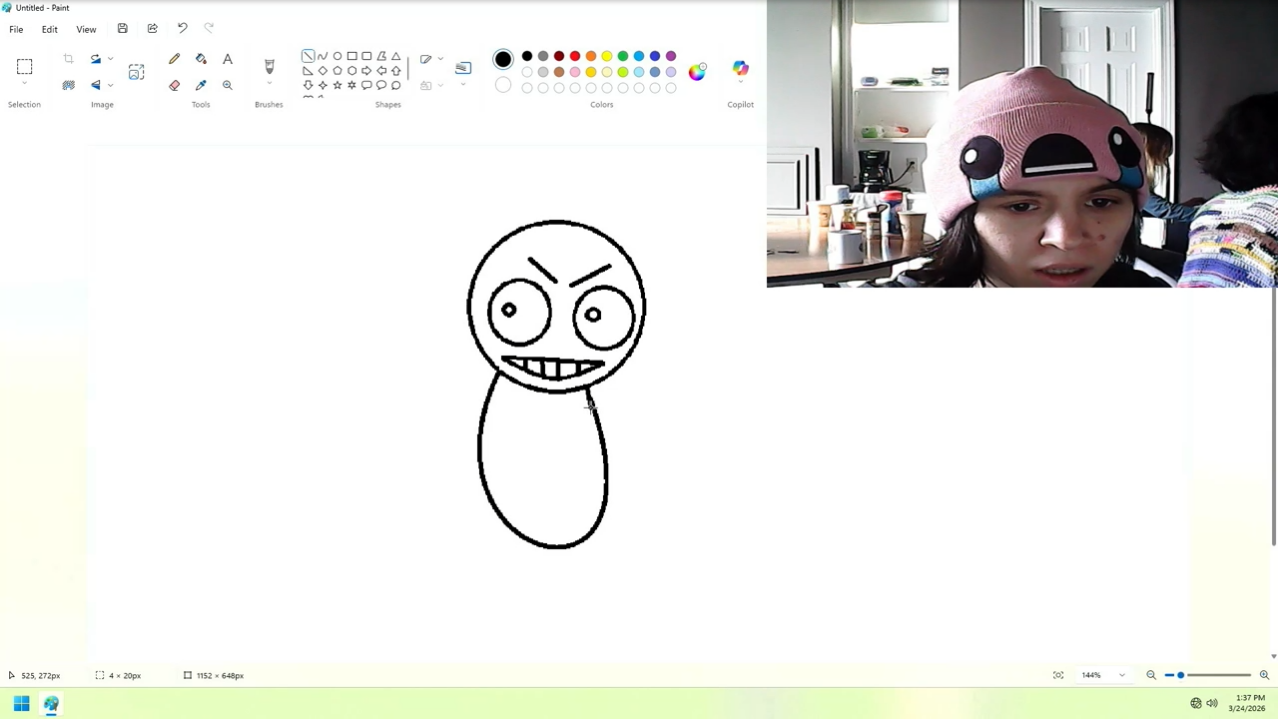
Task: Select the Text tool
Action: pyautogui.click(x=227, y=60)
